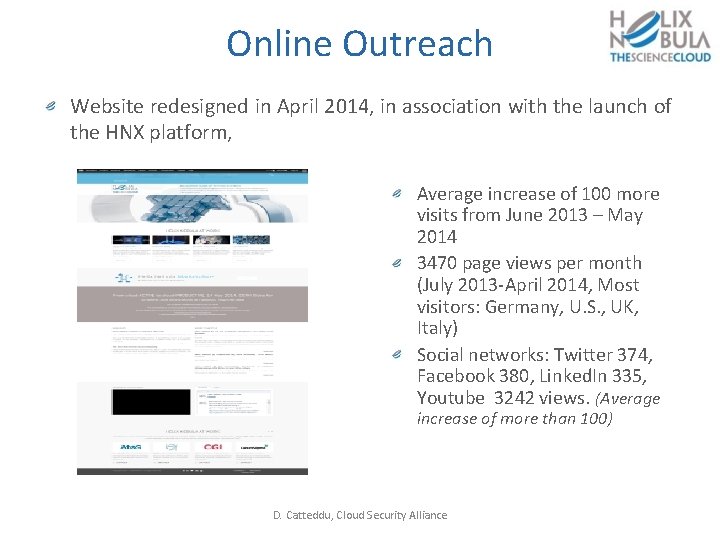
Task: Click the text 'the HNX platform,'
Action: (151, 133)
